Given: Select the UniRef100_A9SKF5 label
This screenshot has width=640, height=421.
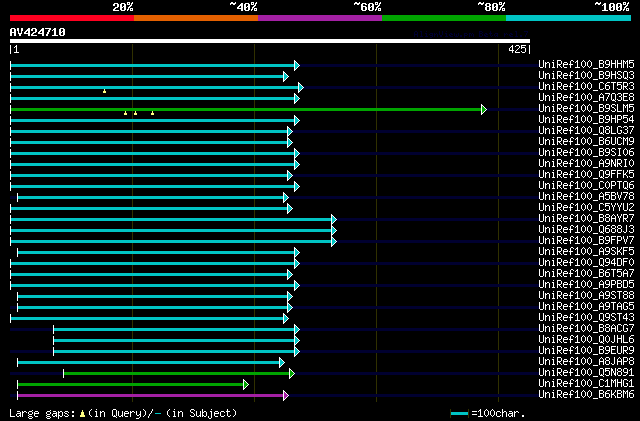Looking at the screenshot, I should click(586, 252).
